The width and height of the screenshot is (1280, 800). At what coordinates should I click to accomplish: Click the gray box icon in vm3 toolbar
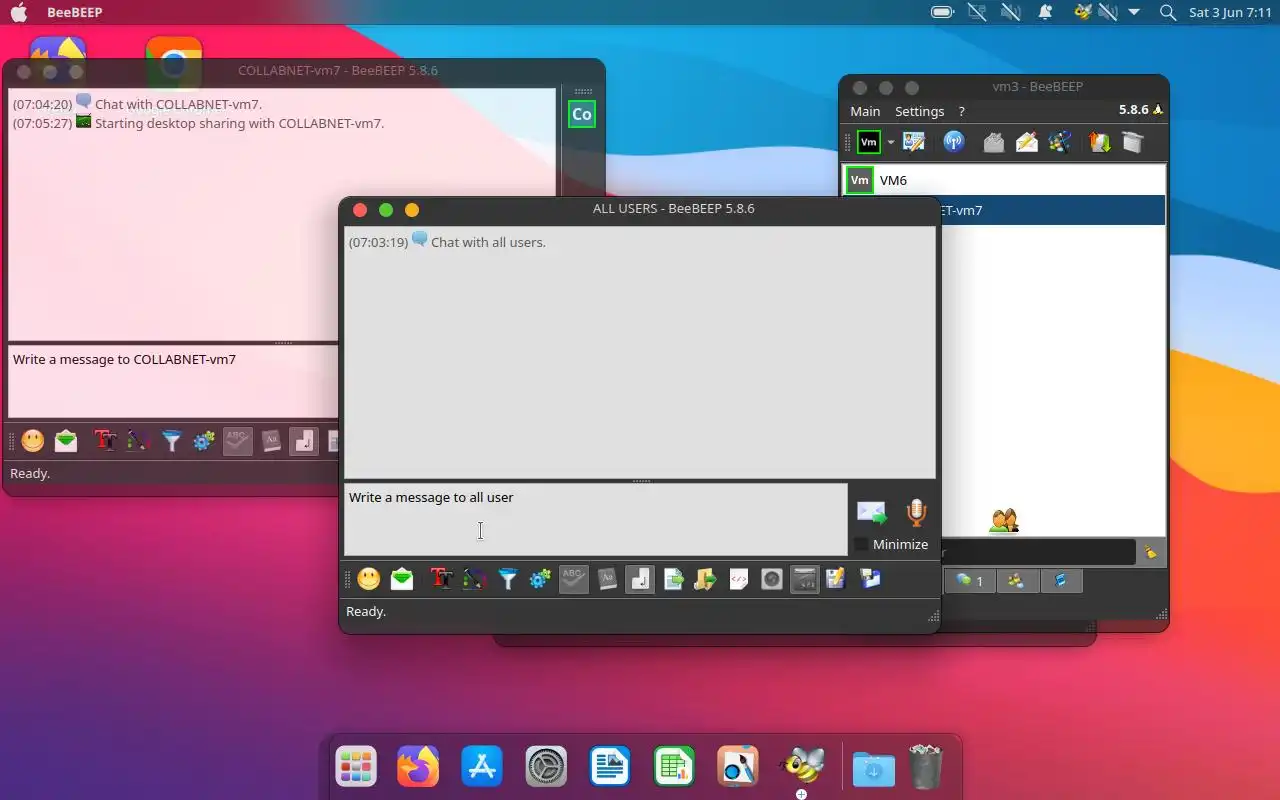[x=1133, y=142]
